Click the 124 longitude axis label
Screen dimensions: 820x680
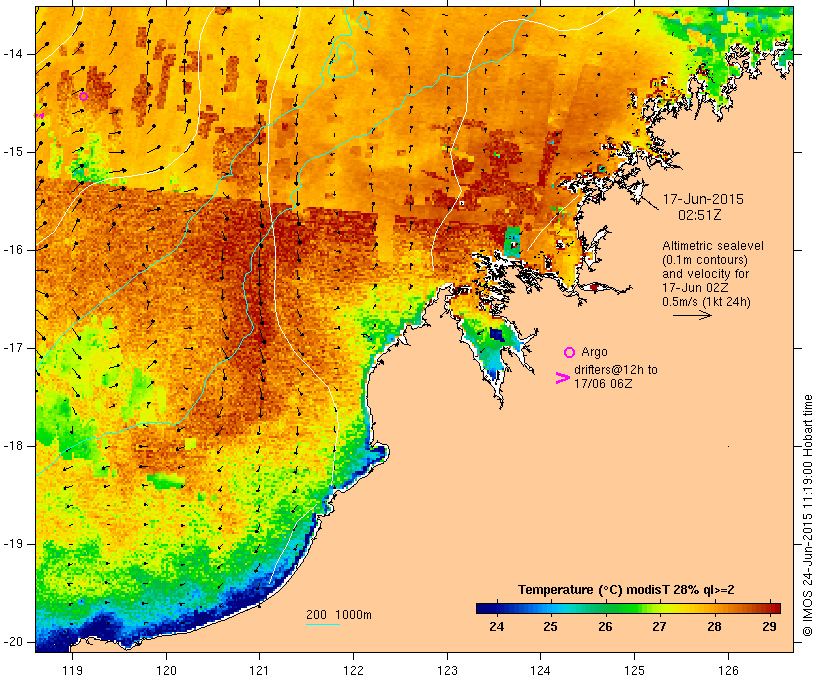tap(540, 670)
